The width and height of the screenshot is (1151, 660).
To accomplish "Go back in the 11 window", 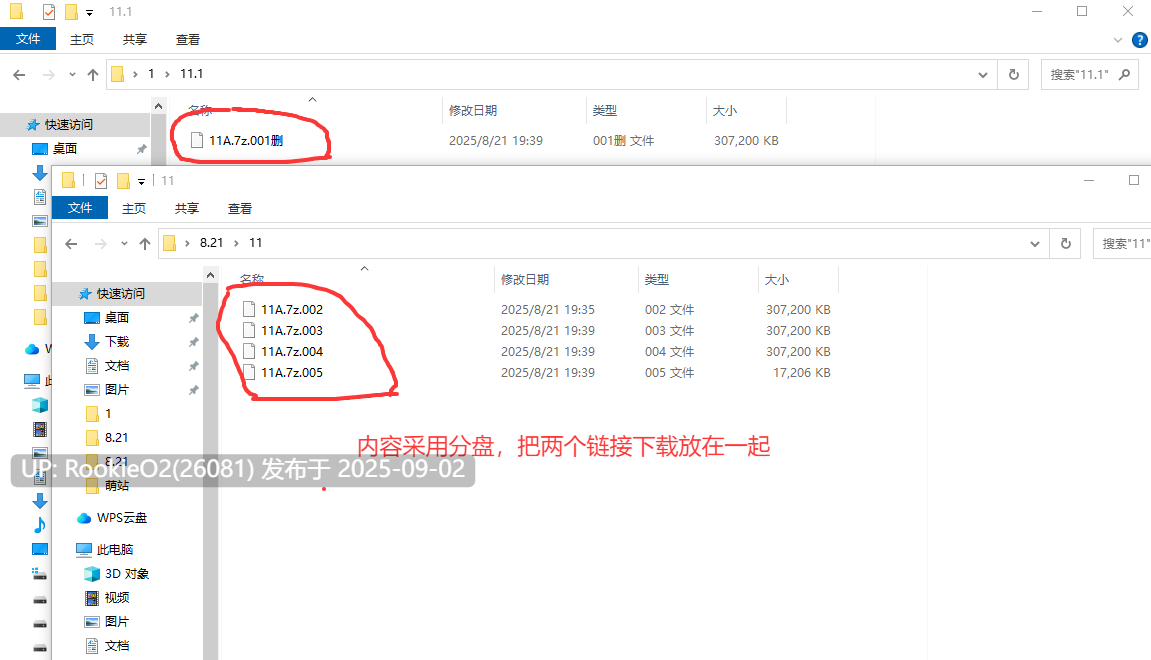I will click(71, 244).
